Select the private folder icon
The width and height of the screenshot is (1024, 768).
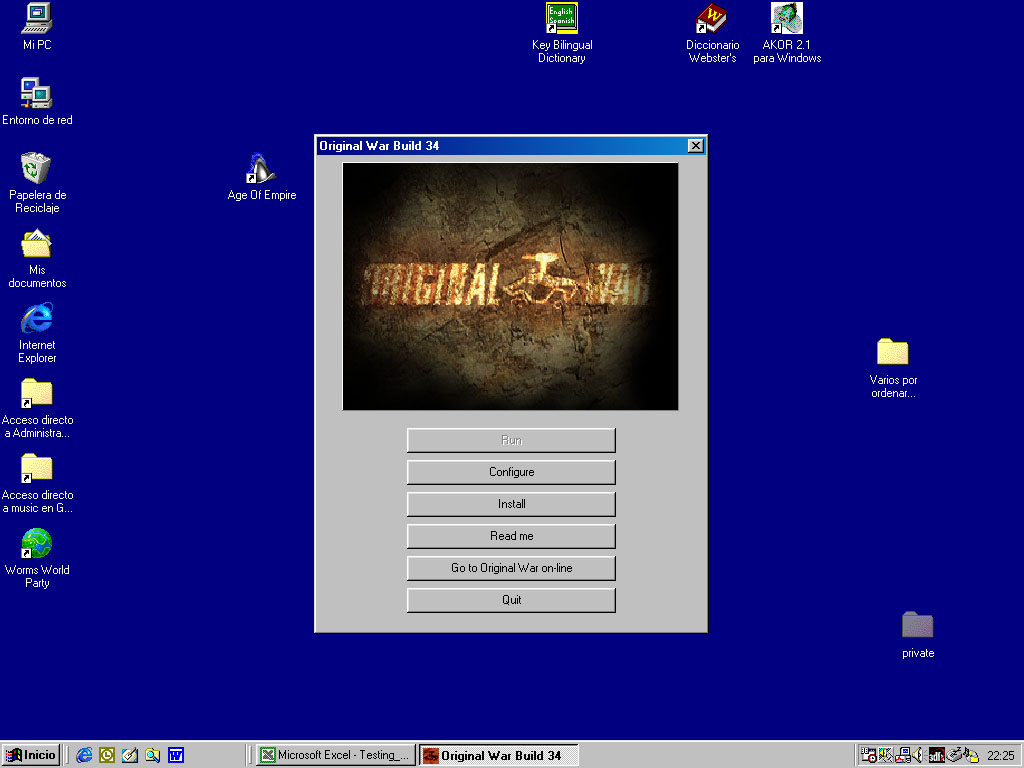[918, 635]
